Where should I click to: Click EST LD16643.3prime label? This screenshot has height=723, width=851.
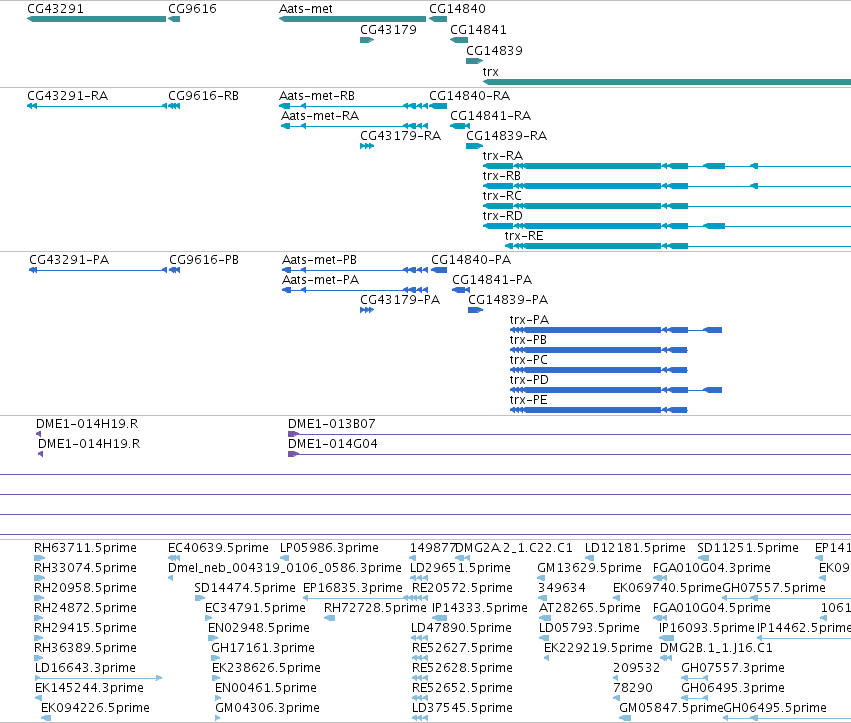[85, 668]
